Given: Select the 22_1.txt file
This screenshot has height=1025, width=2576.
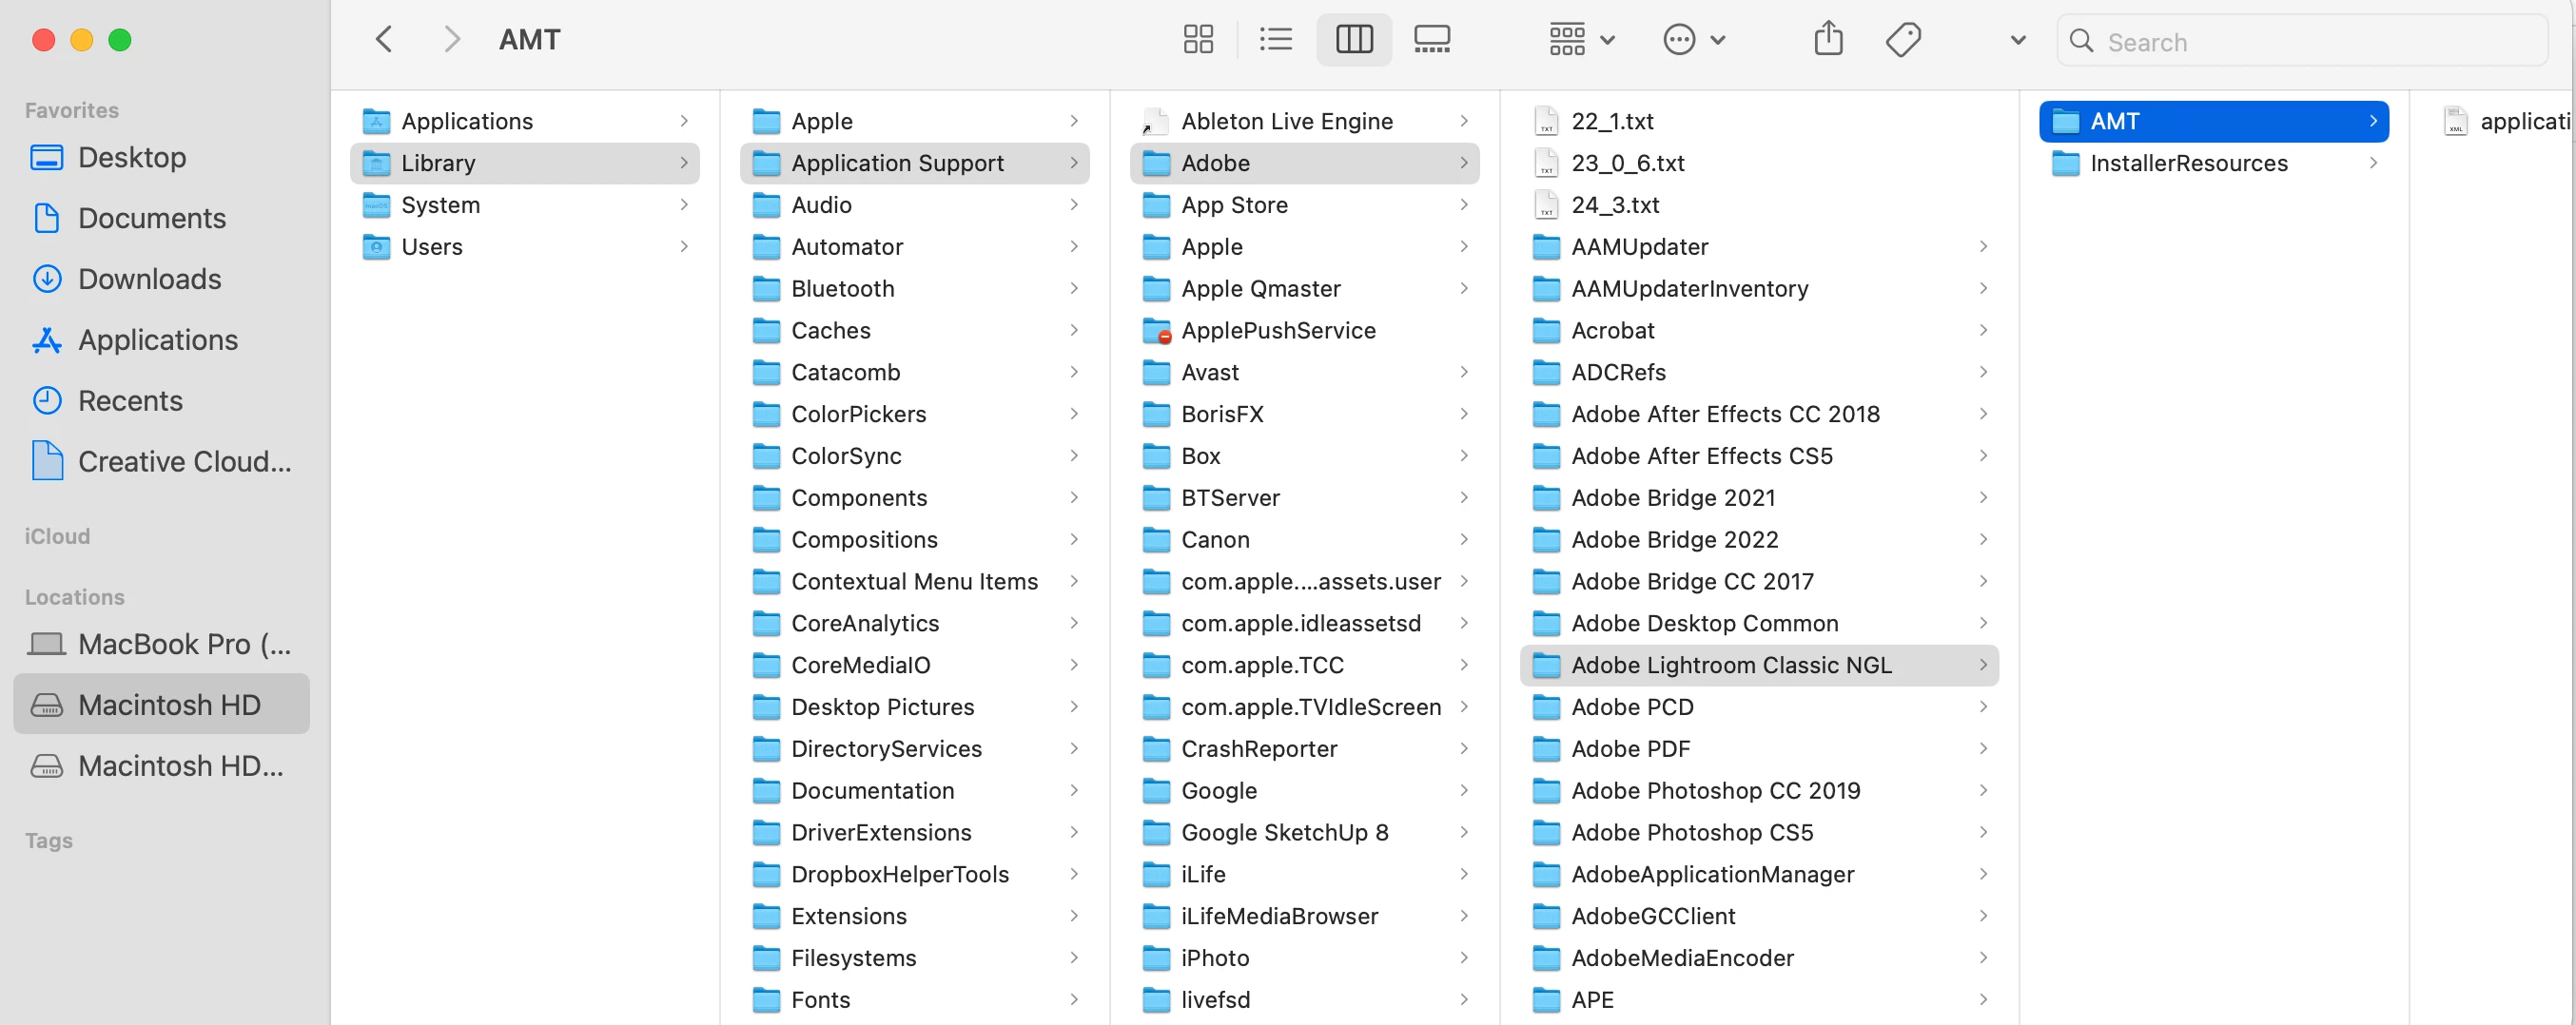Looking at the screenshot, I should click(1759, 121).
